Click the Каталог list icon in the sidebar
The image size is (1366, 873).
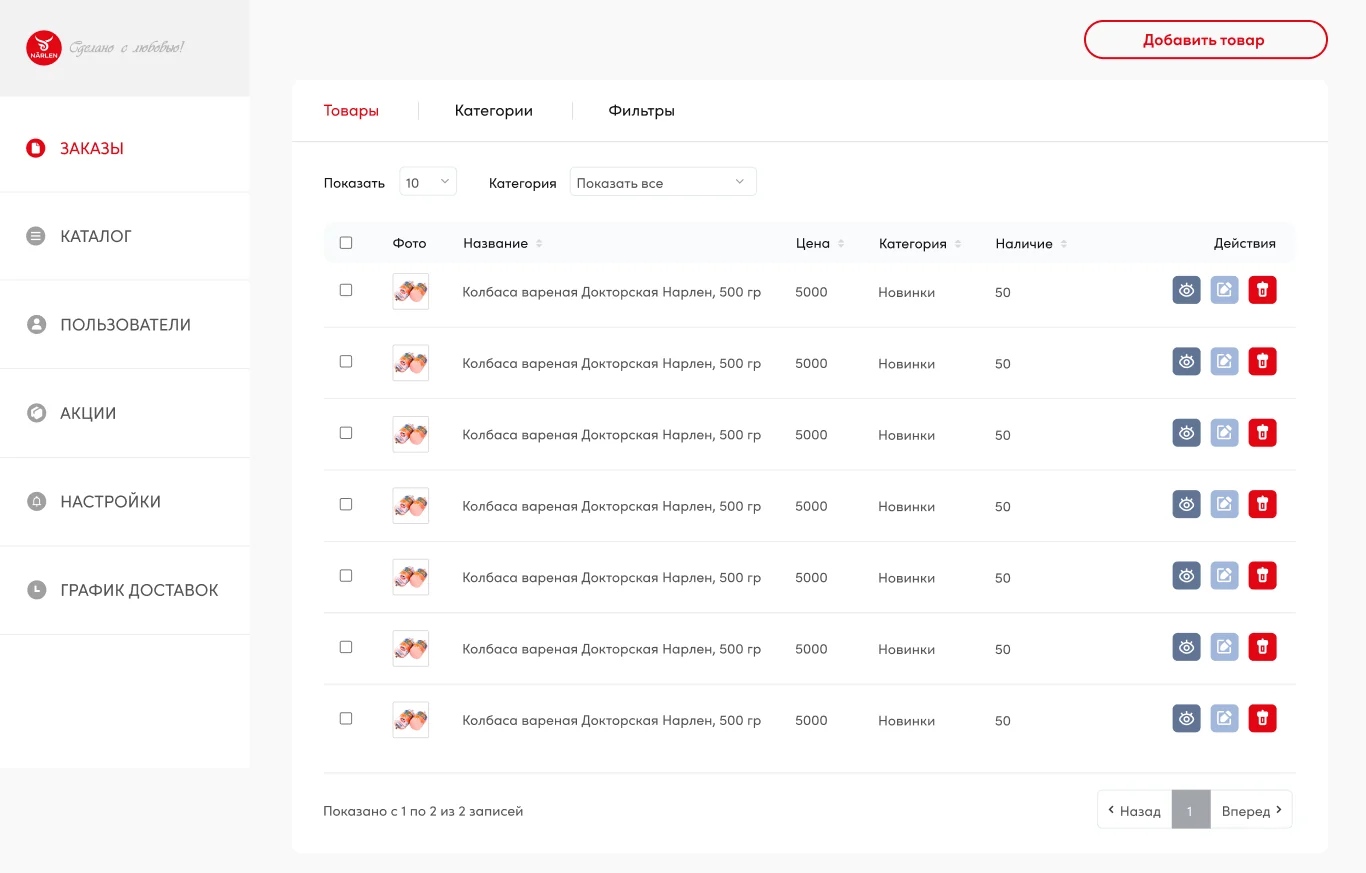[36, 236]
